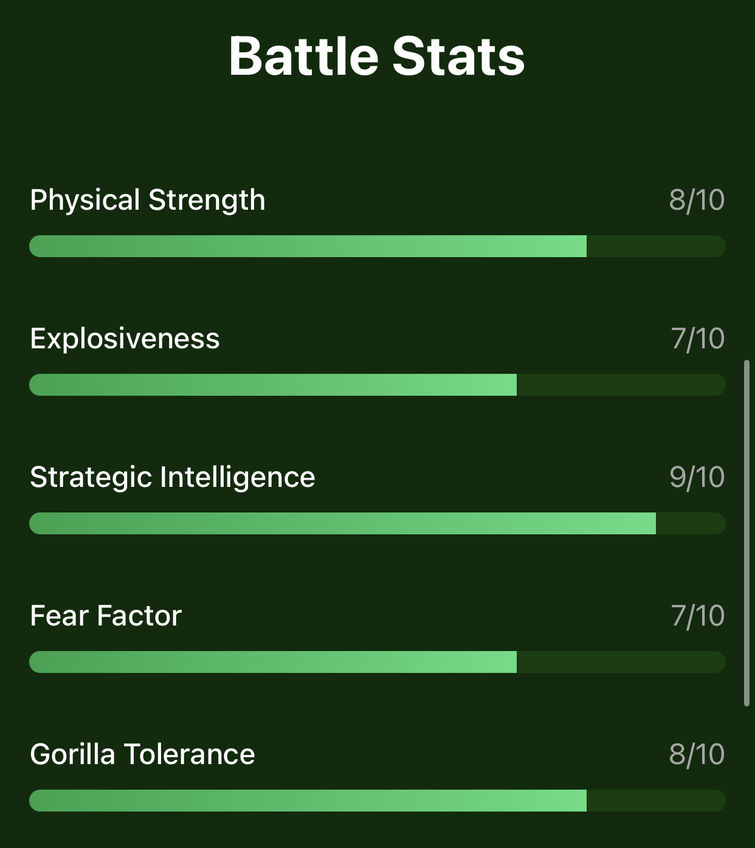This screenshot has height=848, width=755.
Task: Click unfilled portion of Explosiveness bar
Action: coord(621,385)
